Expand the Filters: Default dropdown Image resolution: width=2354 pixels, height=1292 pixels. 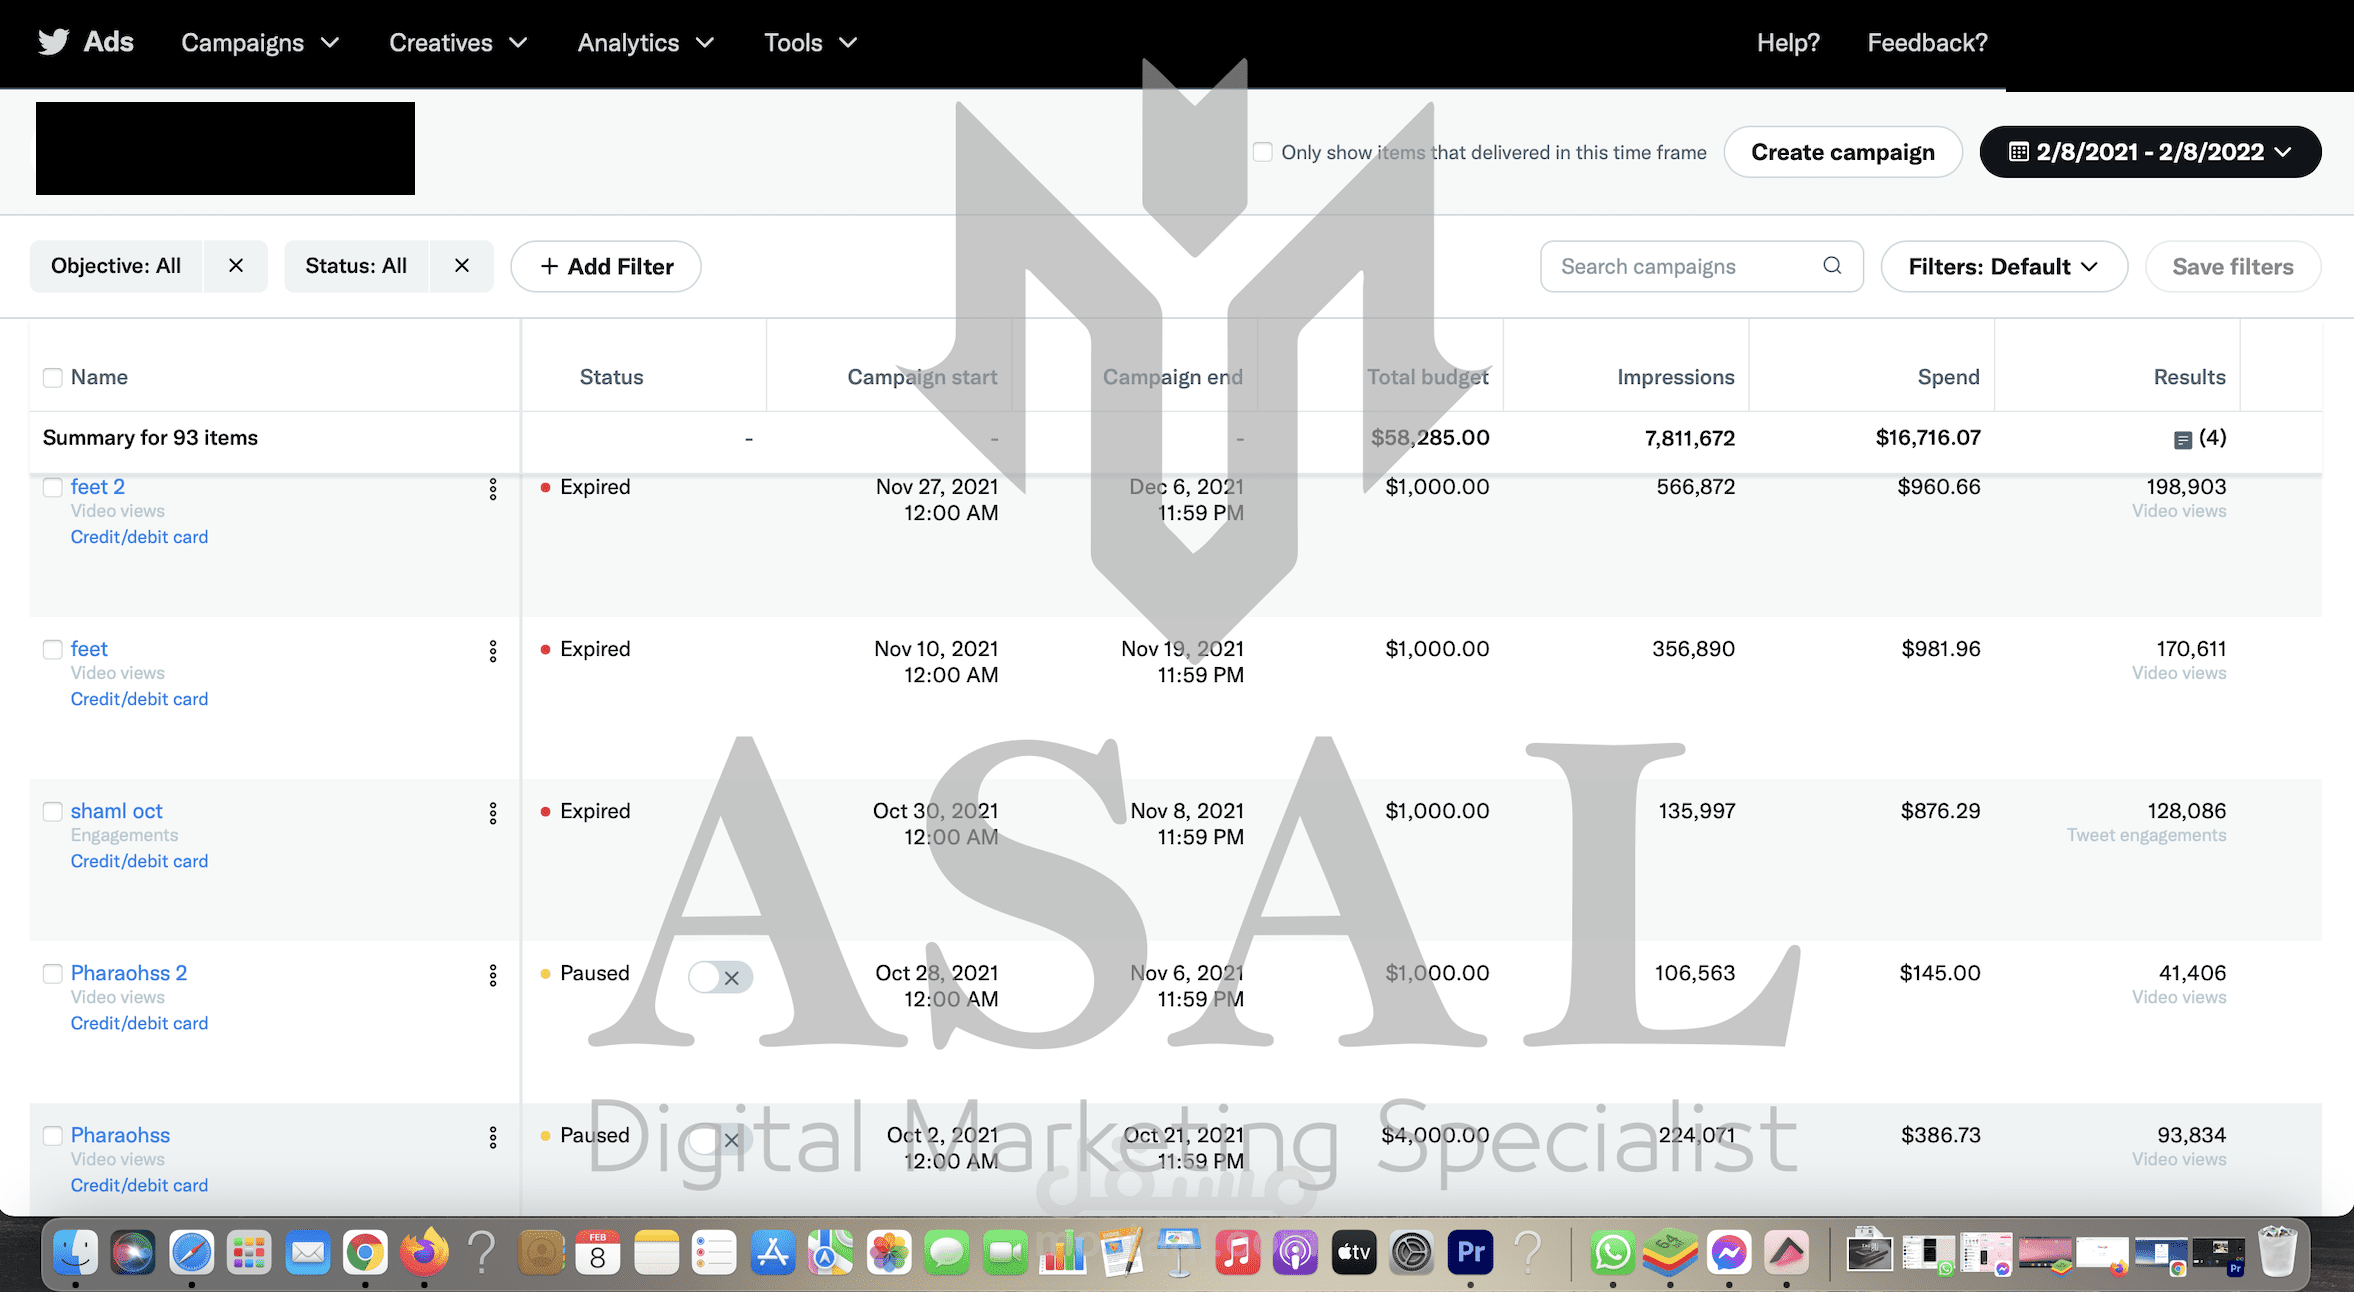2003,267
